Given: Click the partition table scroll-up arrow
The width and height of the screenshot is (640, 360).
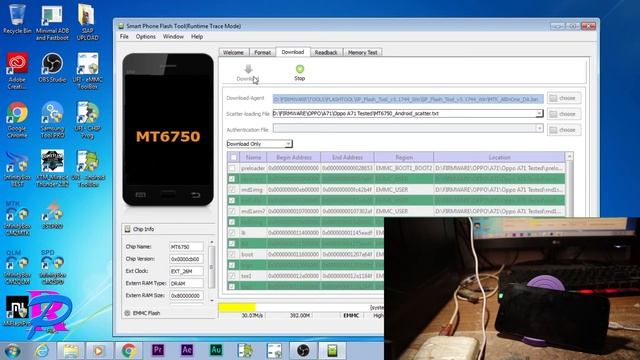Looking at the screenshot, I should click(x=569, y=156).
